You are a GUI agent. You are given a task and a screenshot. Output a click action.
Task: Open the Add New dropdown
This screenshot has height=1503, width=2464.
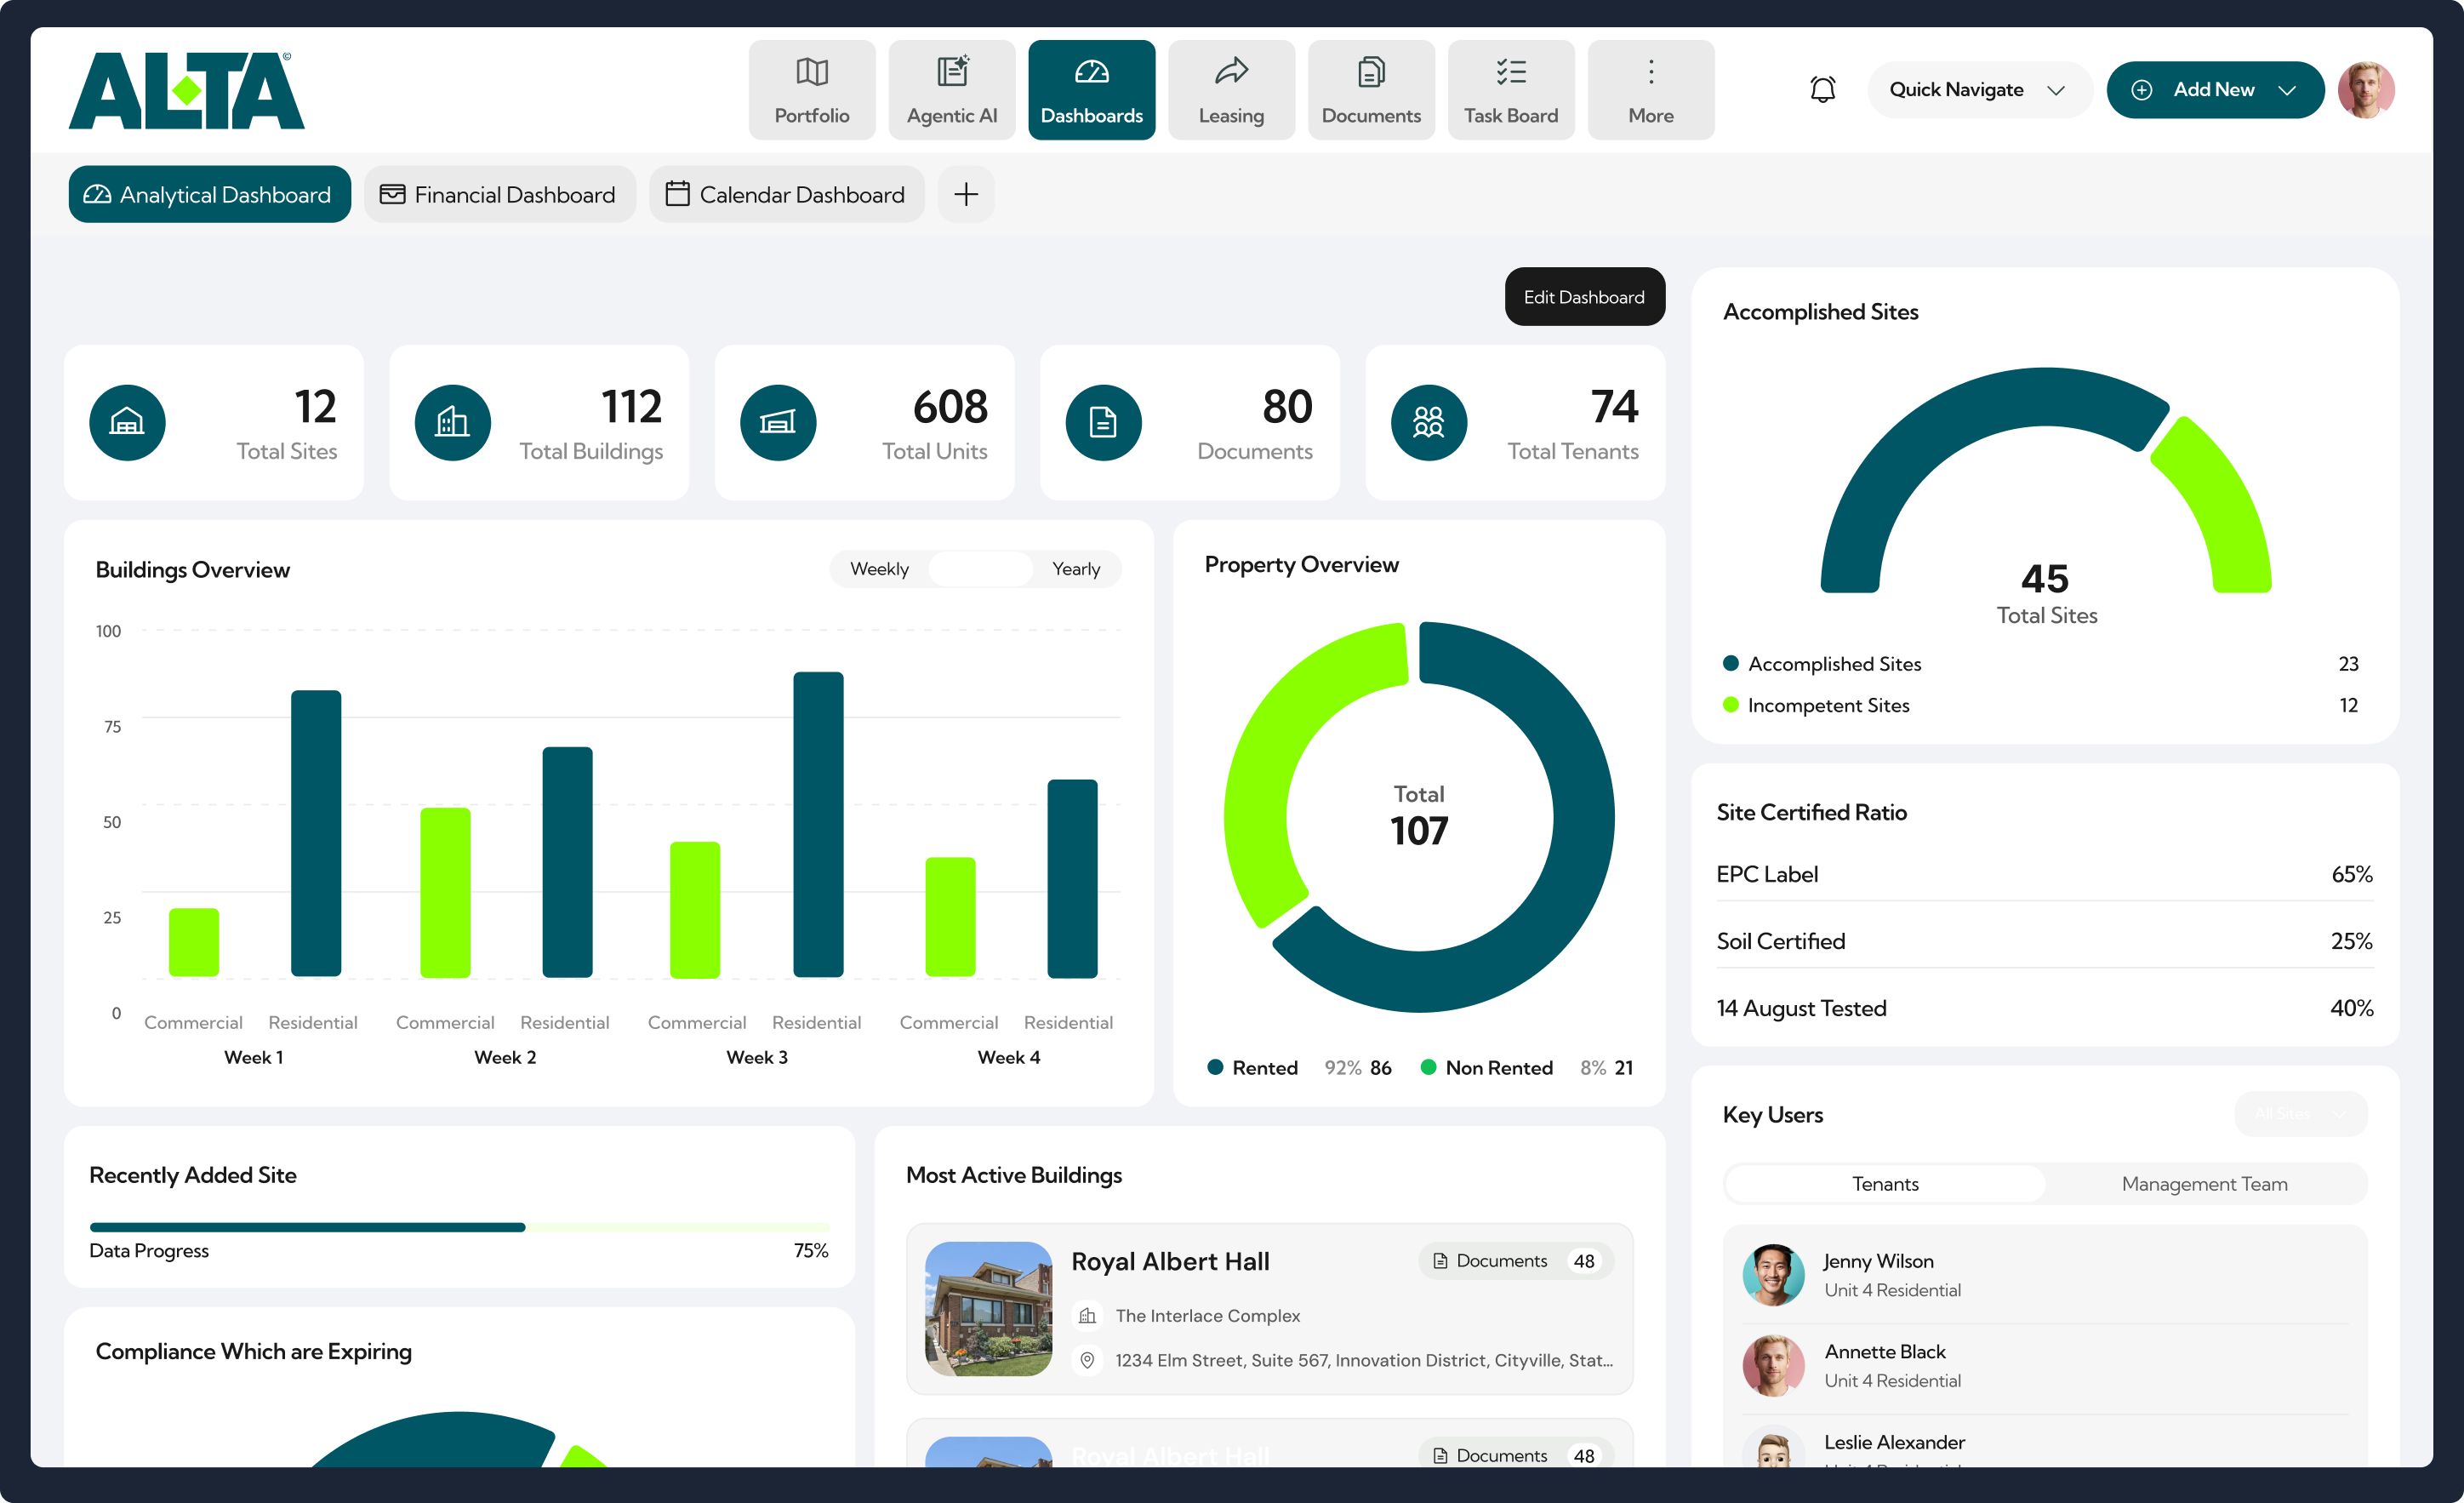click(2213, 90)
